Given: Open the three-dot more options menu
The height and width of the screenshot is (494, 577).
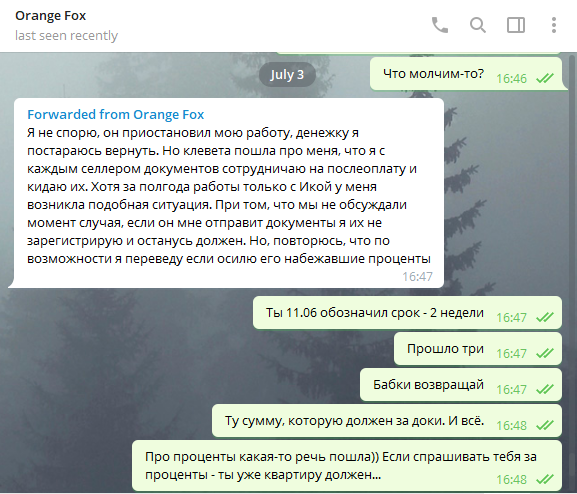Looking at the screenshot, I should [554, 25].
